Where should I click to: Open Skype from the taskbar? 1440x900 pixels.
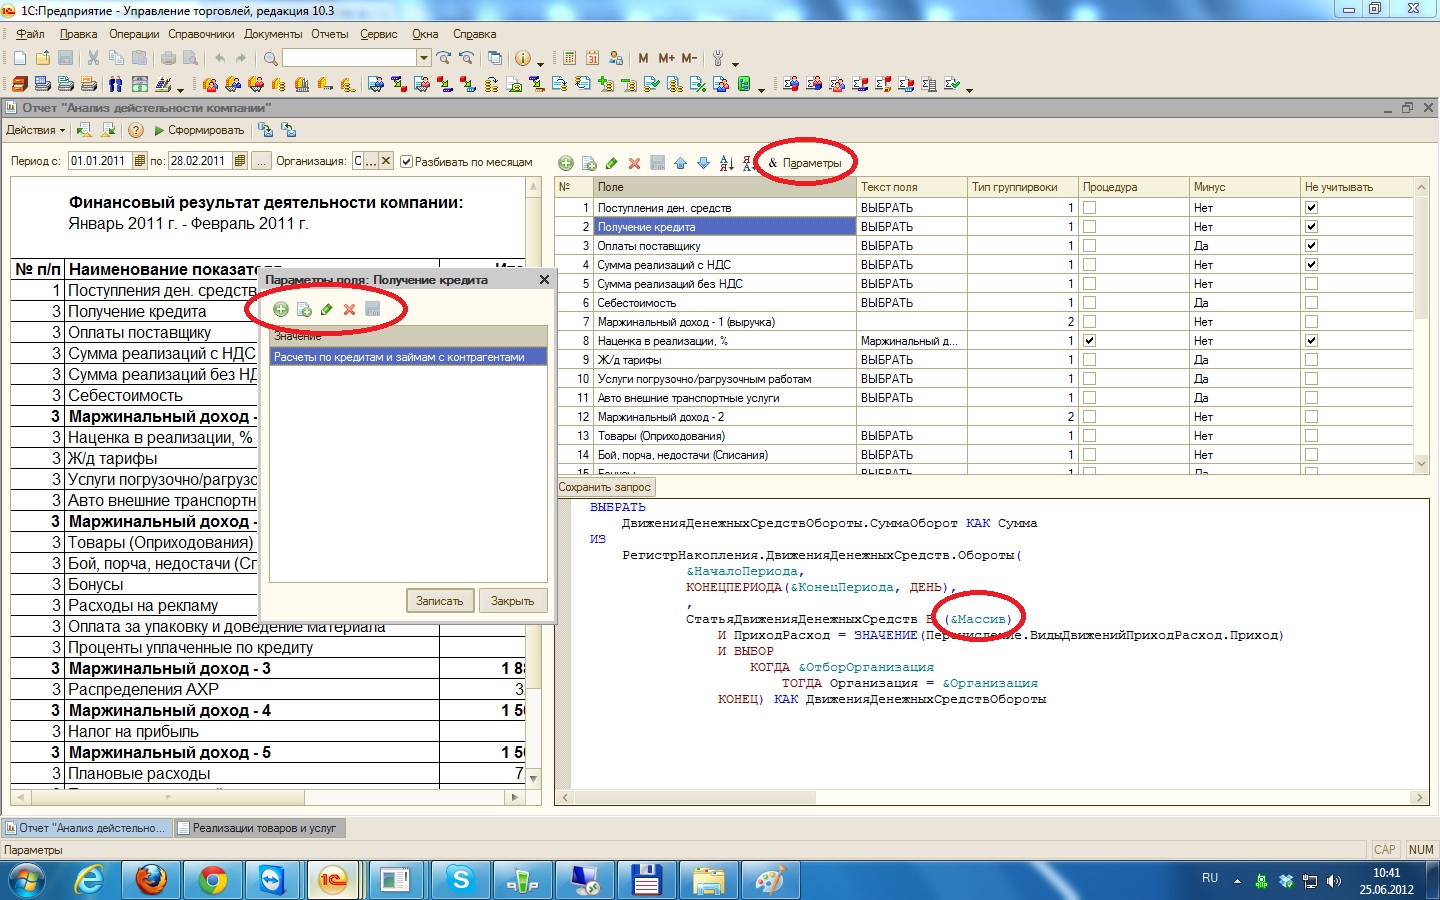coord(461,879)
